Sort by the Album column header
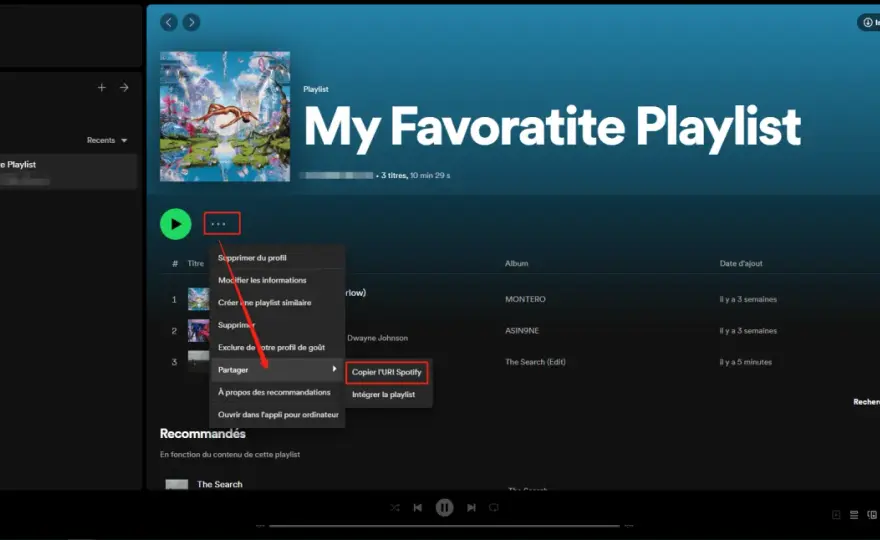880x540 pixels. pos(516,263)
